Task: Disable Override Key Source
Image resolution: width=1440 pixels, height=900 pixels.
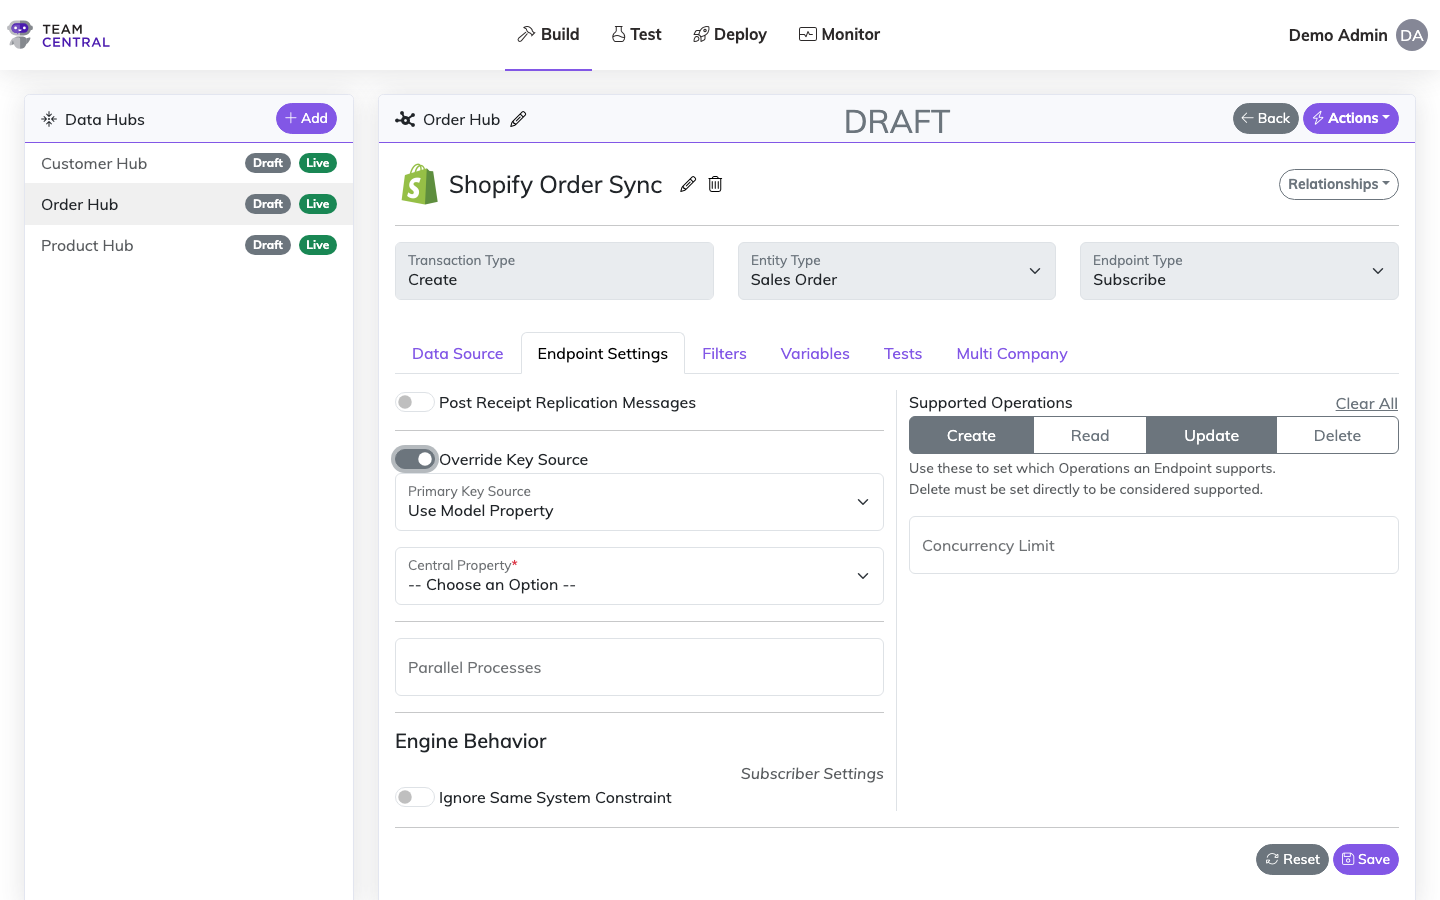Action: [x=414, y=458]
